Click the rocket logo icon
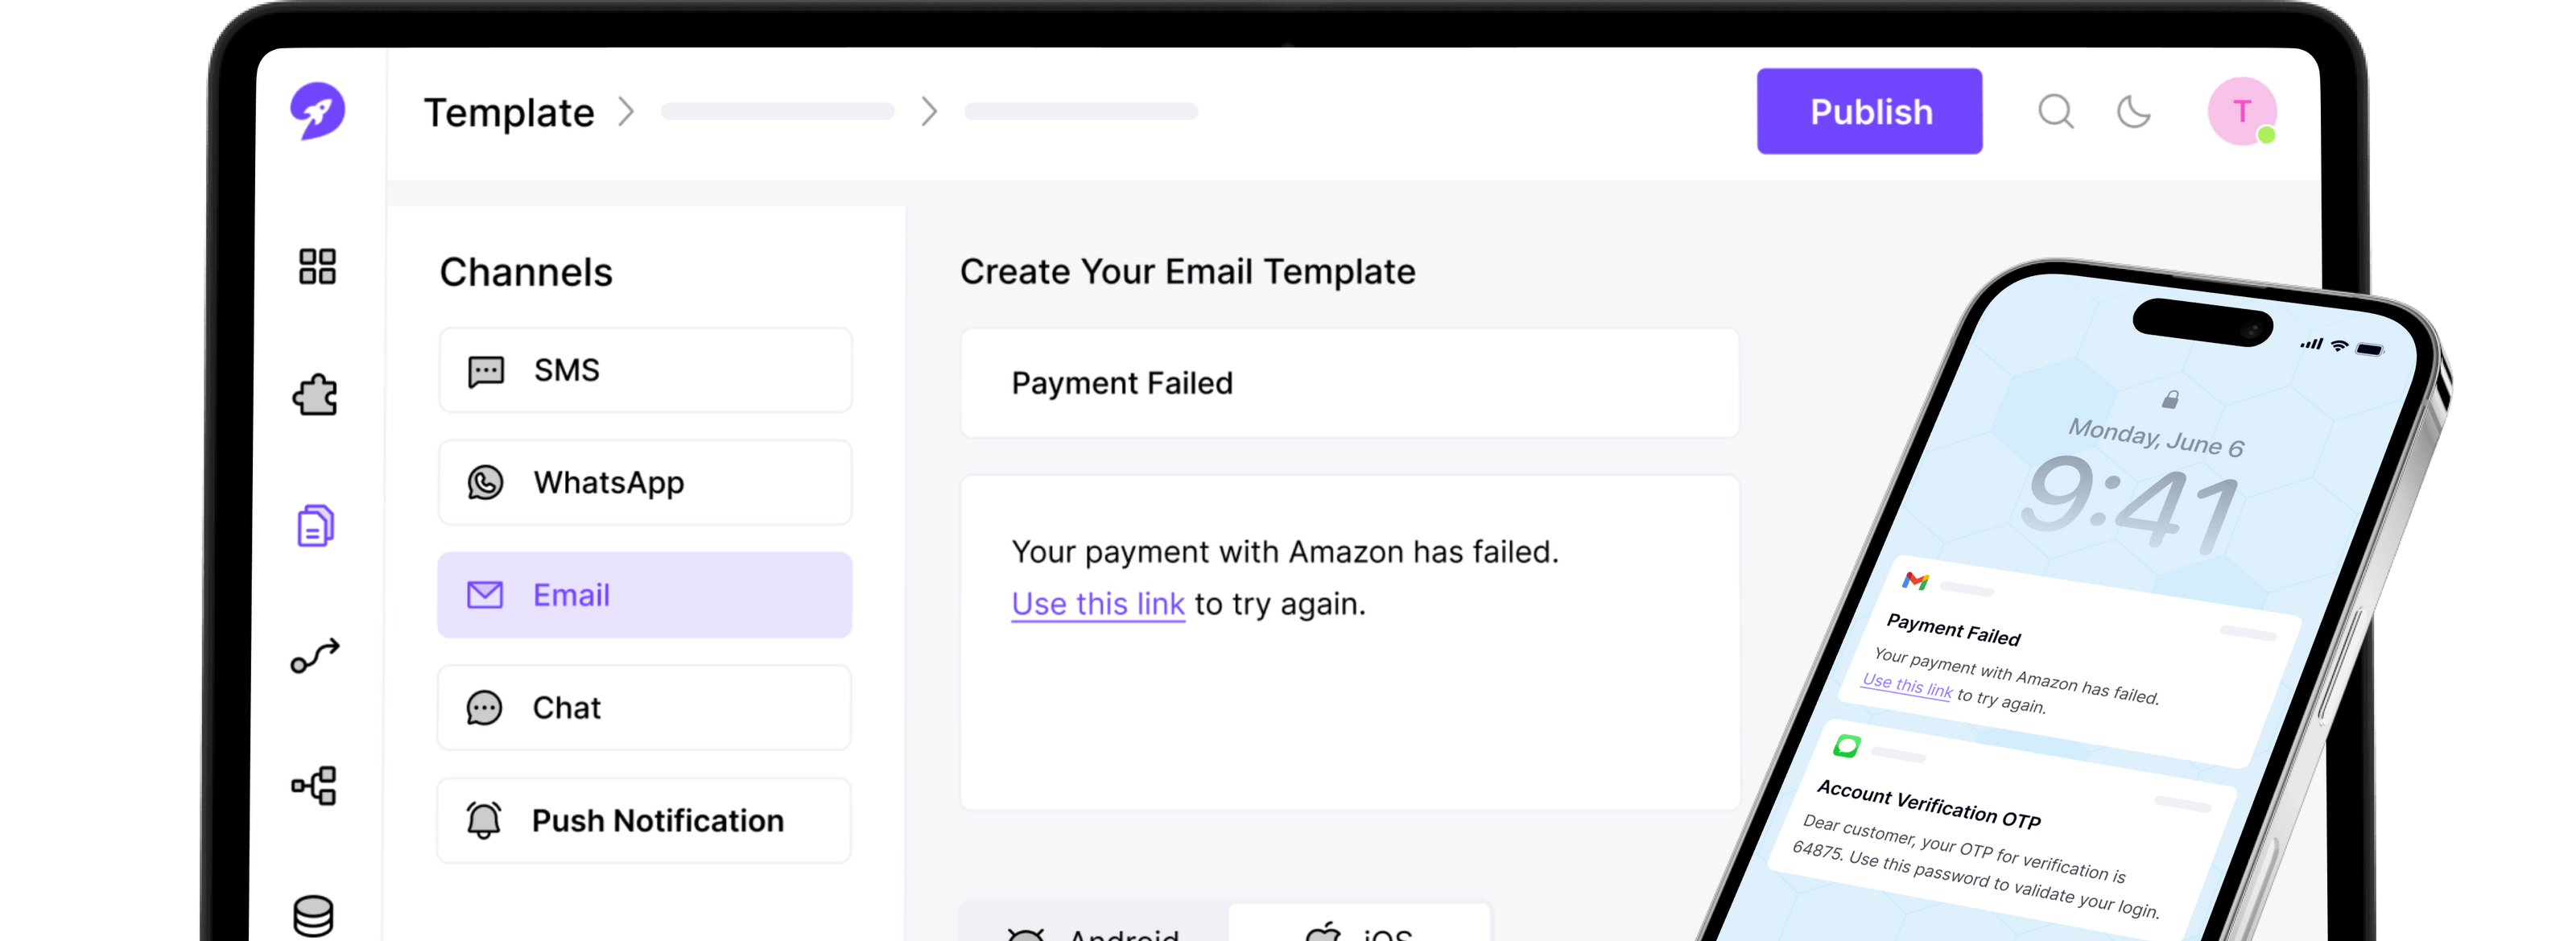 click(318, 111)
